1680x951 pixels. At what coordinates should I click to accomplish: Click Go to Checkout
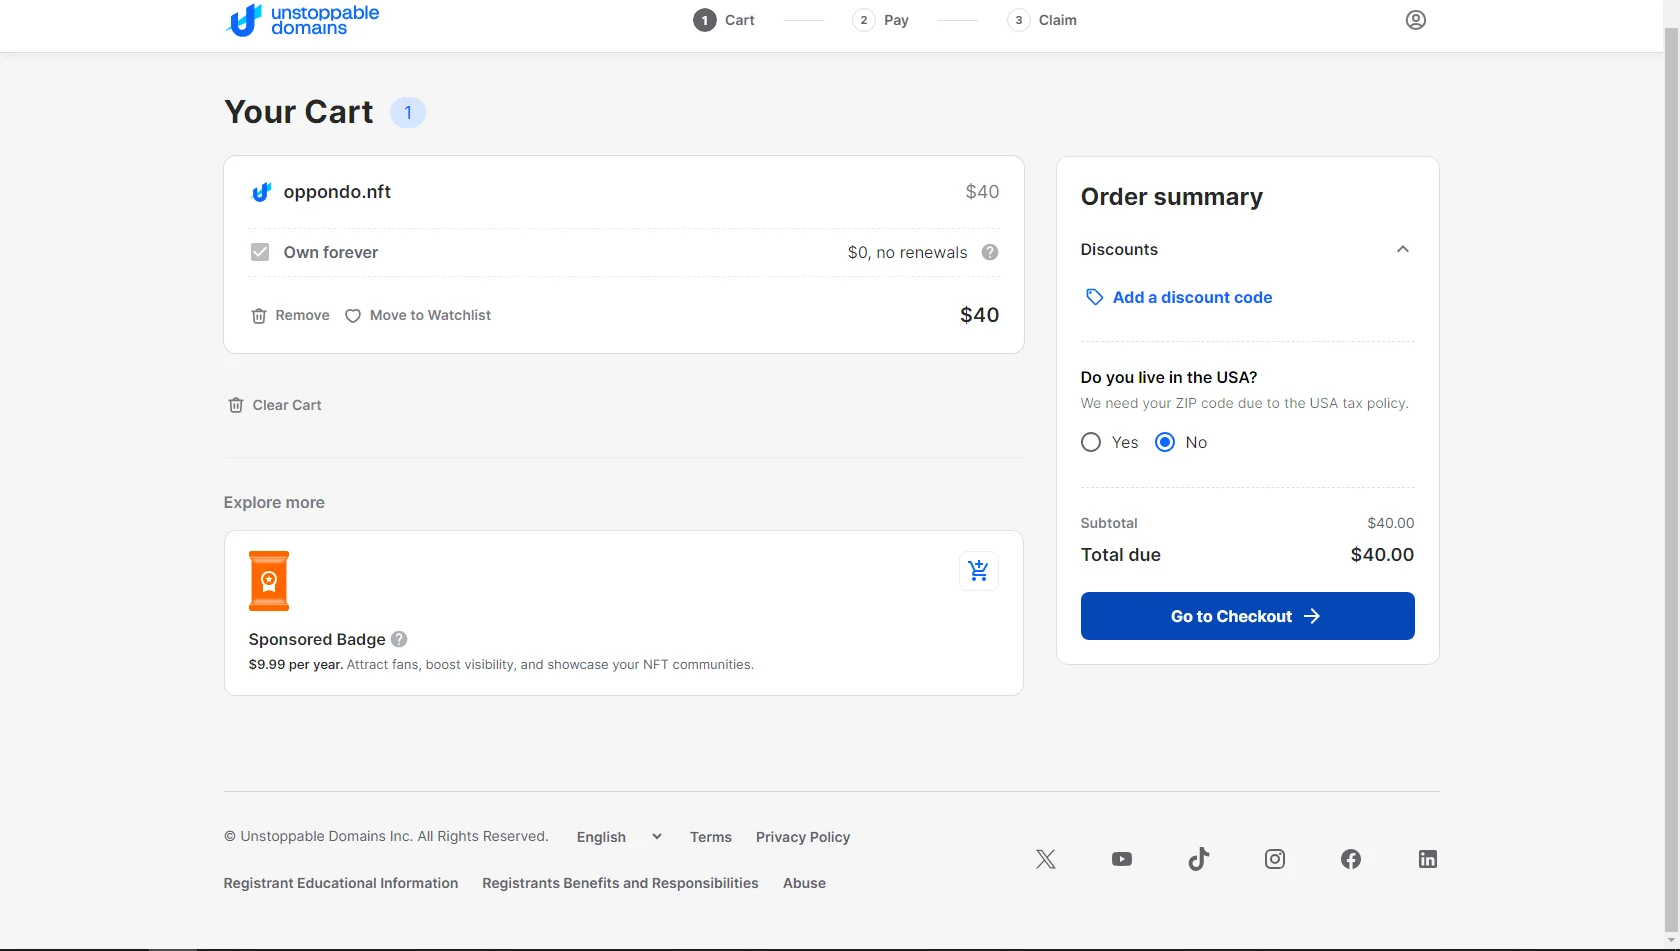click(1246, 616)
